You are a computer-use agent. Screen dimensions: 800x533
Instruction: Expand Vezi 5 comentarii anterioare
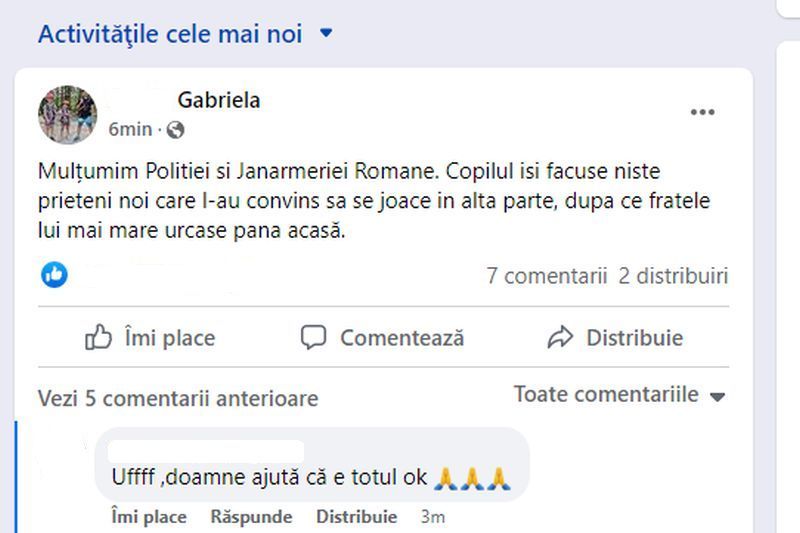pos(178,399)
